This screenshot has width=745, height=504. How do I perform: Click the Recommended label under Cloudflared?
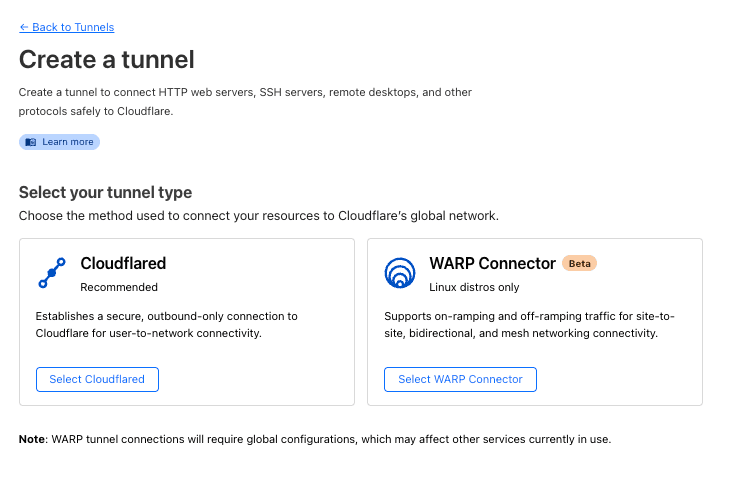coord(119,287)
